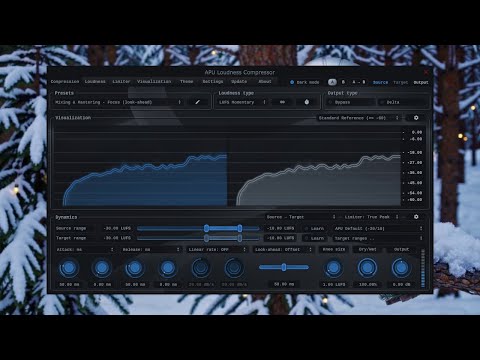This screenshot has width=480, height=360.
Task: Click the Source range minimum -30.00 LUFS field
Action: coord(117,228)
